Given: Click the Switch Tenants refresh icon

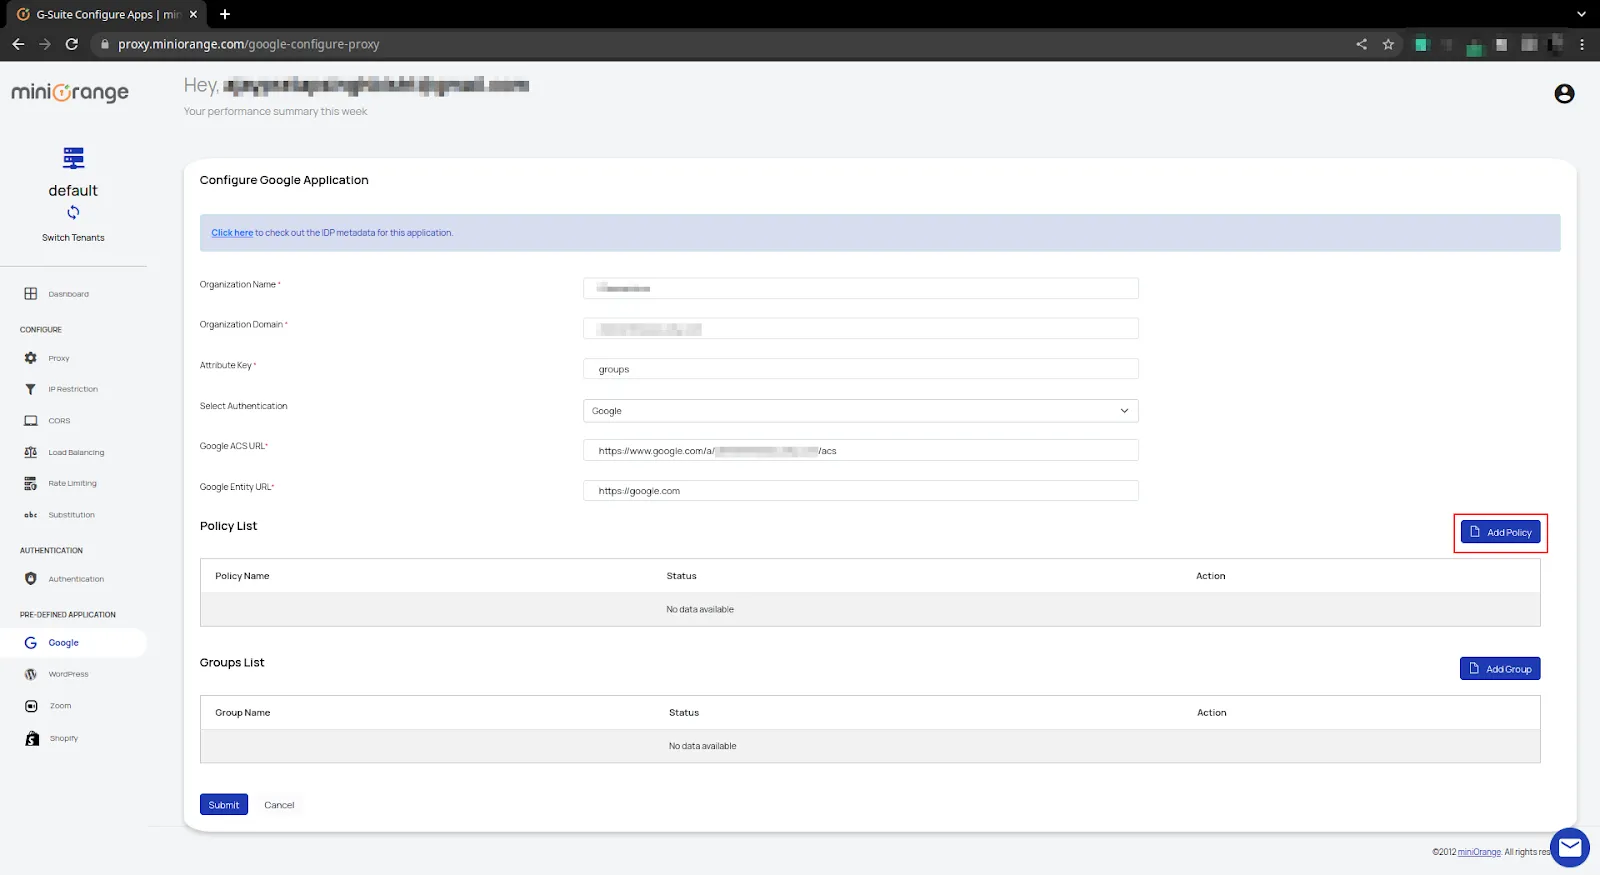Looking at the screenshot, I should coord(73,213).
